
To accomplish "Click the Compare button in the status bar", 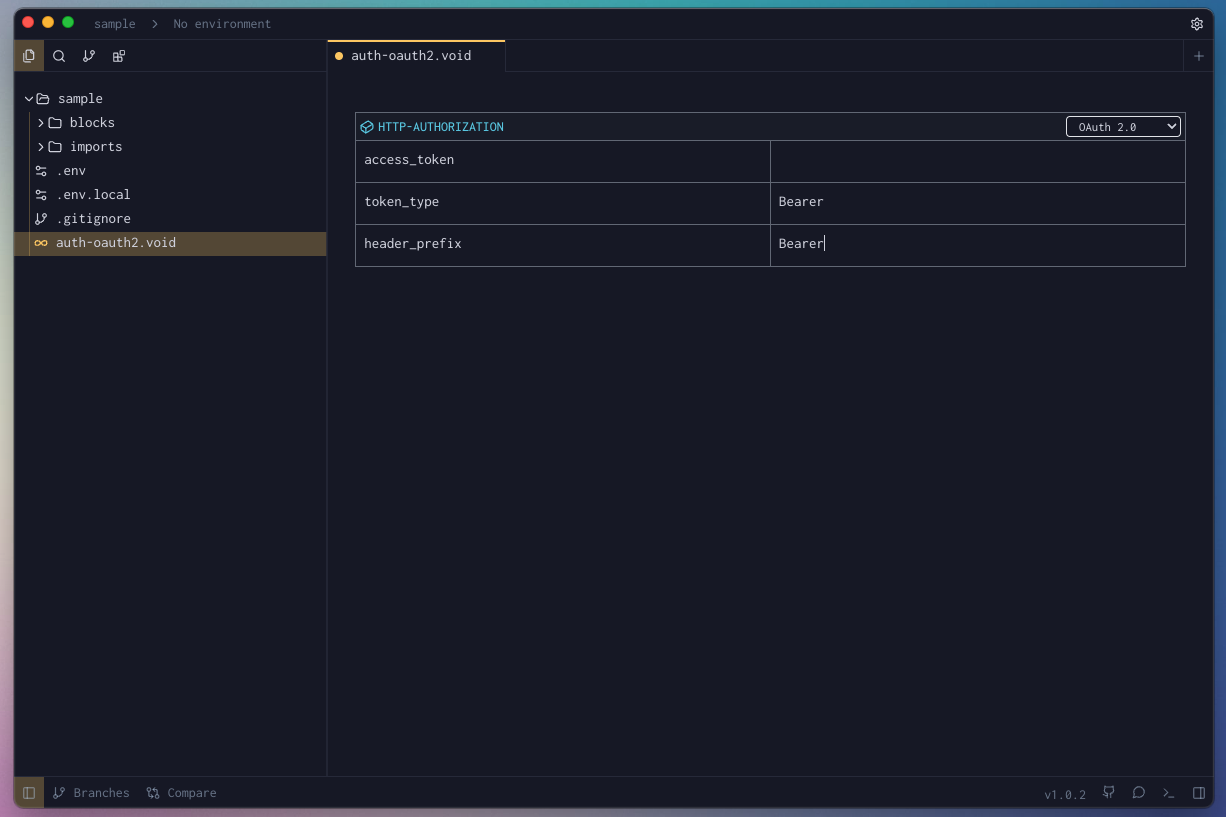I will [181, 792].
